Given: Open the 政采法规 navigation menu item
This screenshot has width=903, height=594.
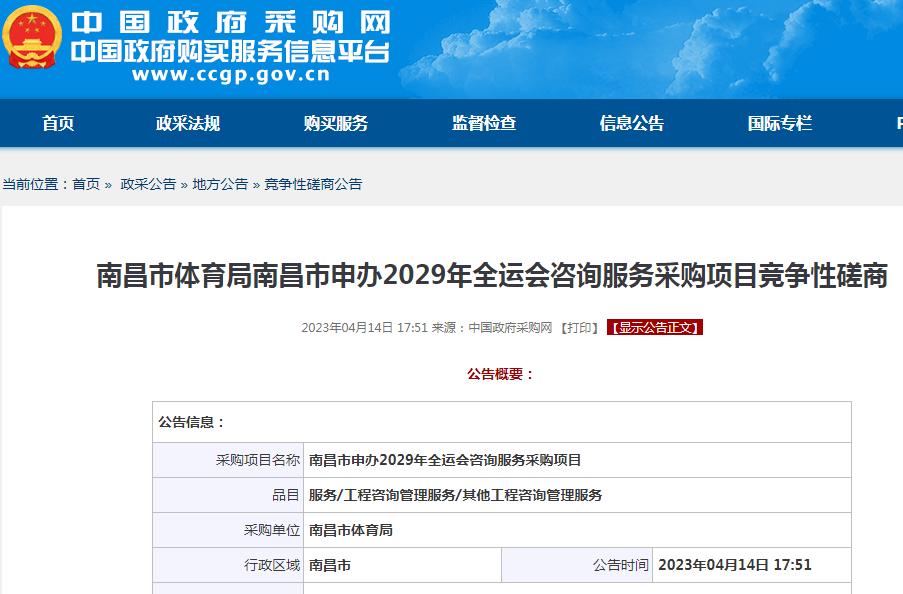Looking at the screenshot, I should pos(188,123).
